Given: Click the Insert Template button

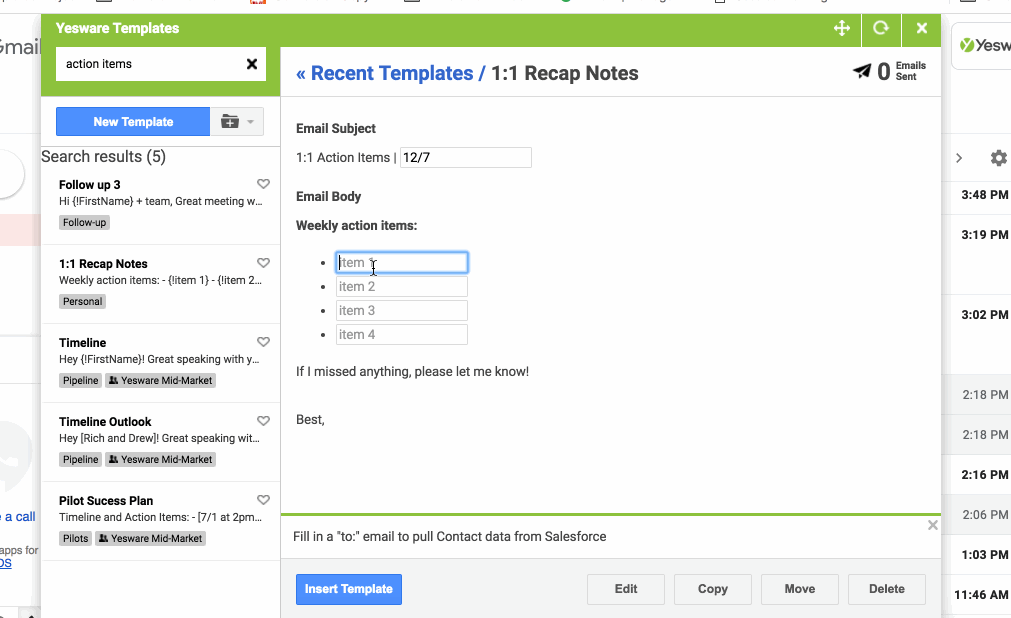Looking at the screenshot, I should coord(348,589).
